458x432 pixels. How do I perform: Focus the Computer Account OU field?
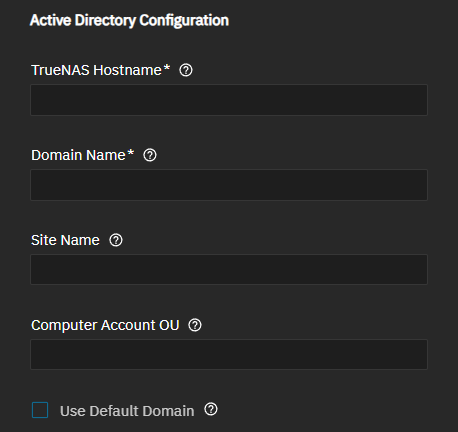pos(229,354)
